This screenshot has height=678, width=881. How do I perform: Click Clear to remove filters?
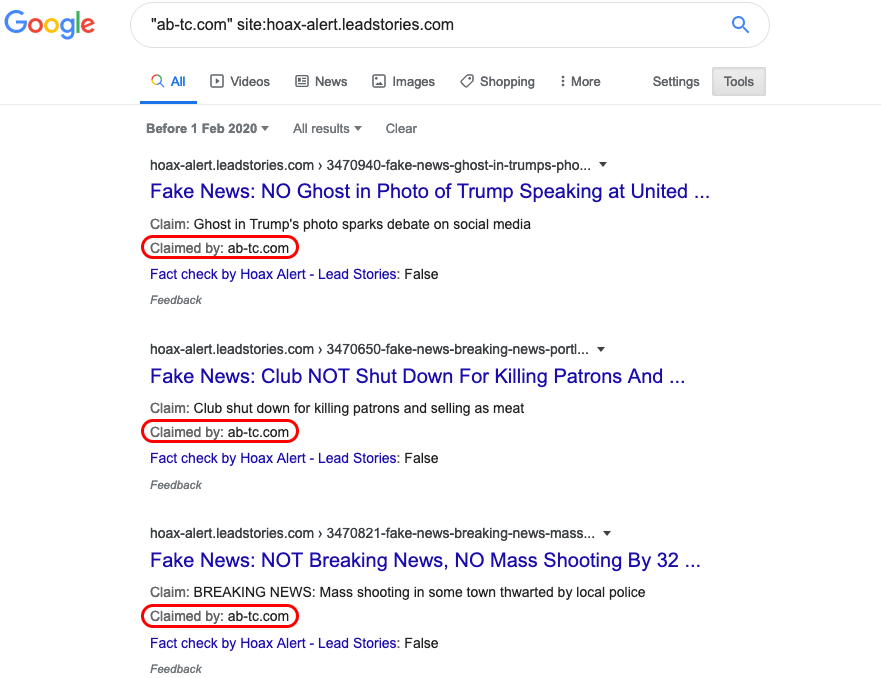[x=400, y=128]
